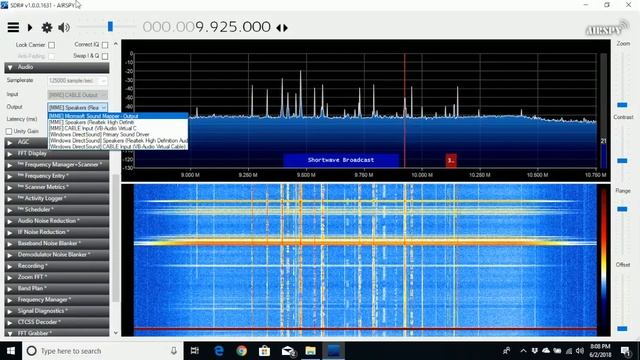Click the AIRSPY logo
Image resolution: width=640 pixels, height=360 pixels.
pos(607,28)
